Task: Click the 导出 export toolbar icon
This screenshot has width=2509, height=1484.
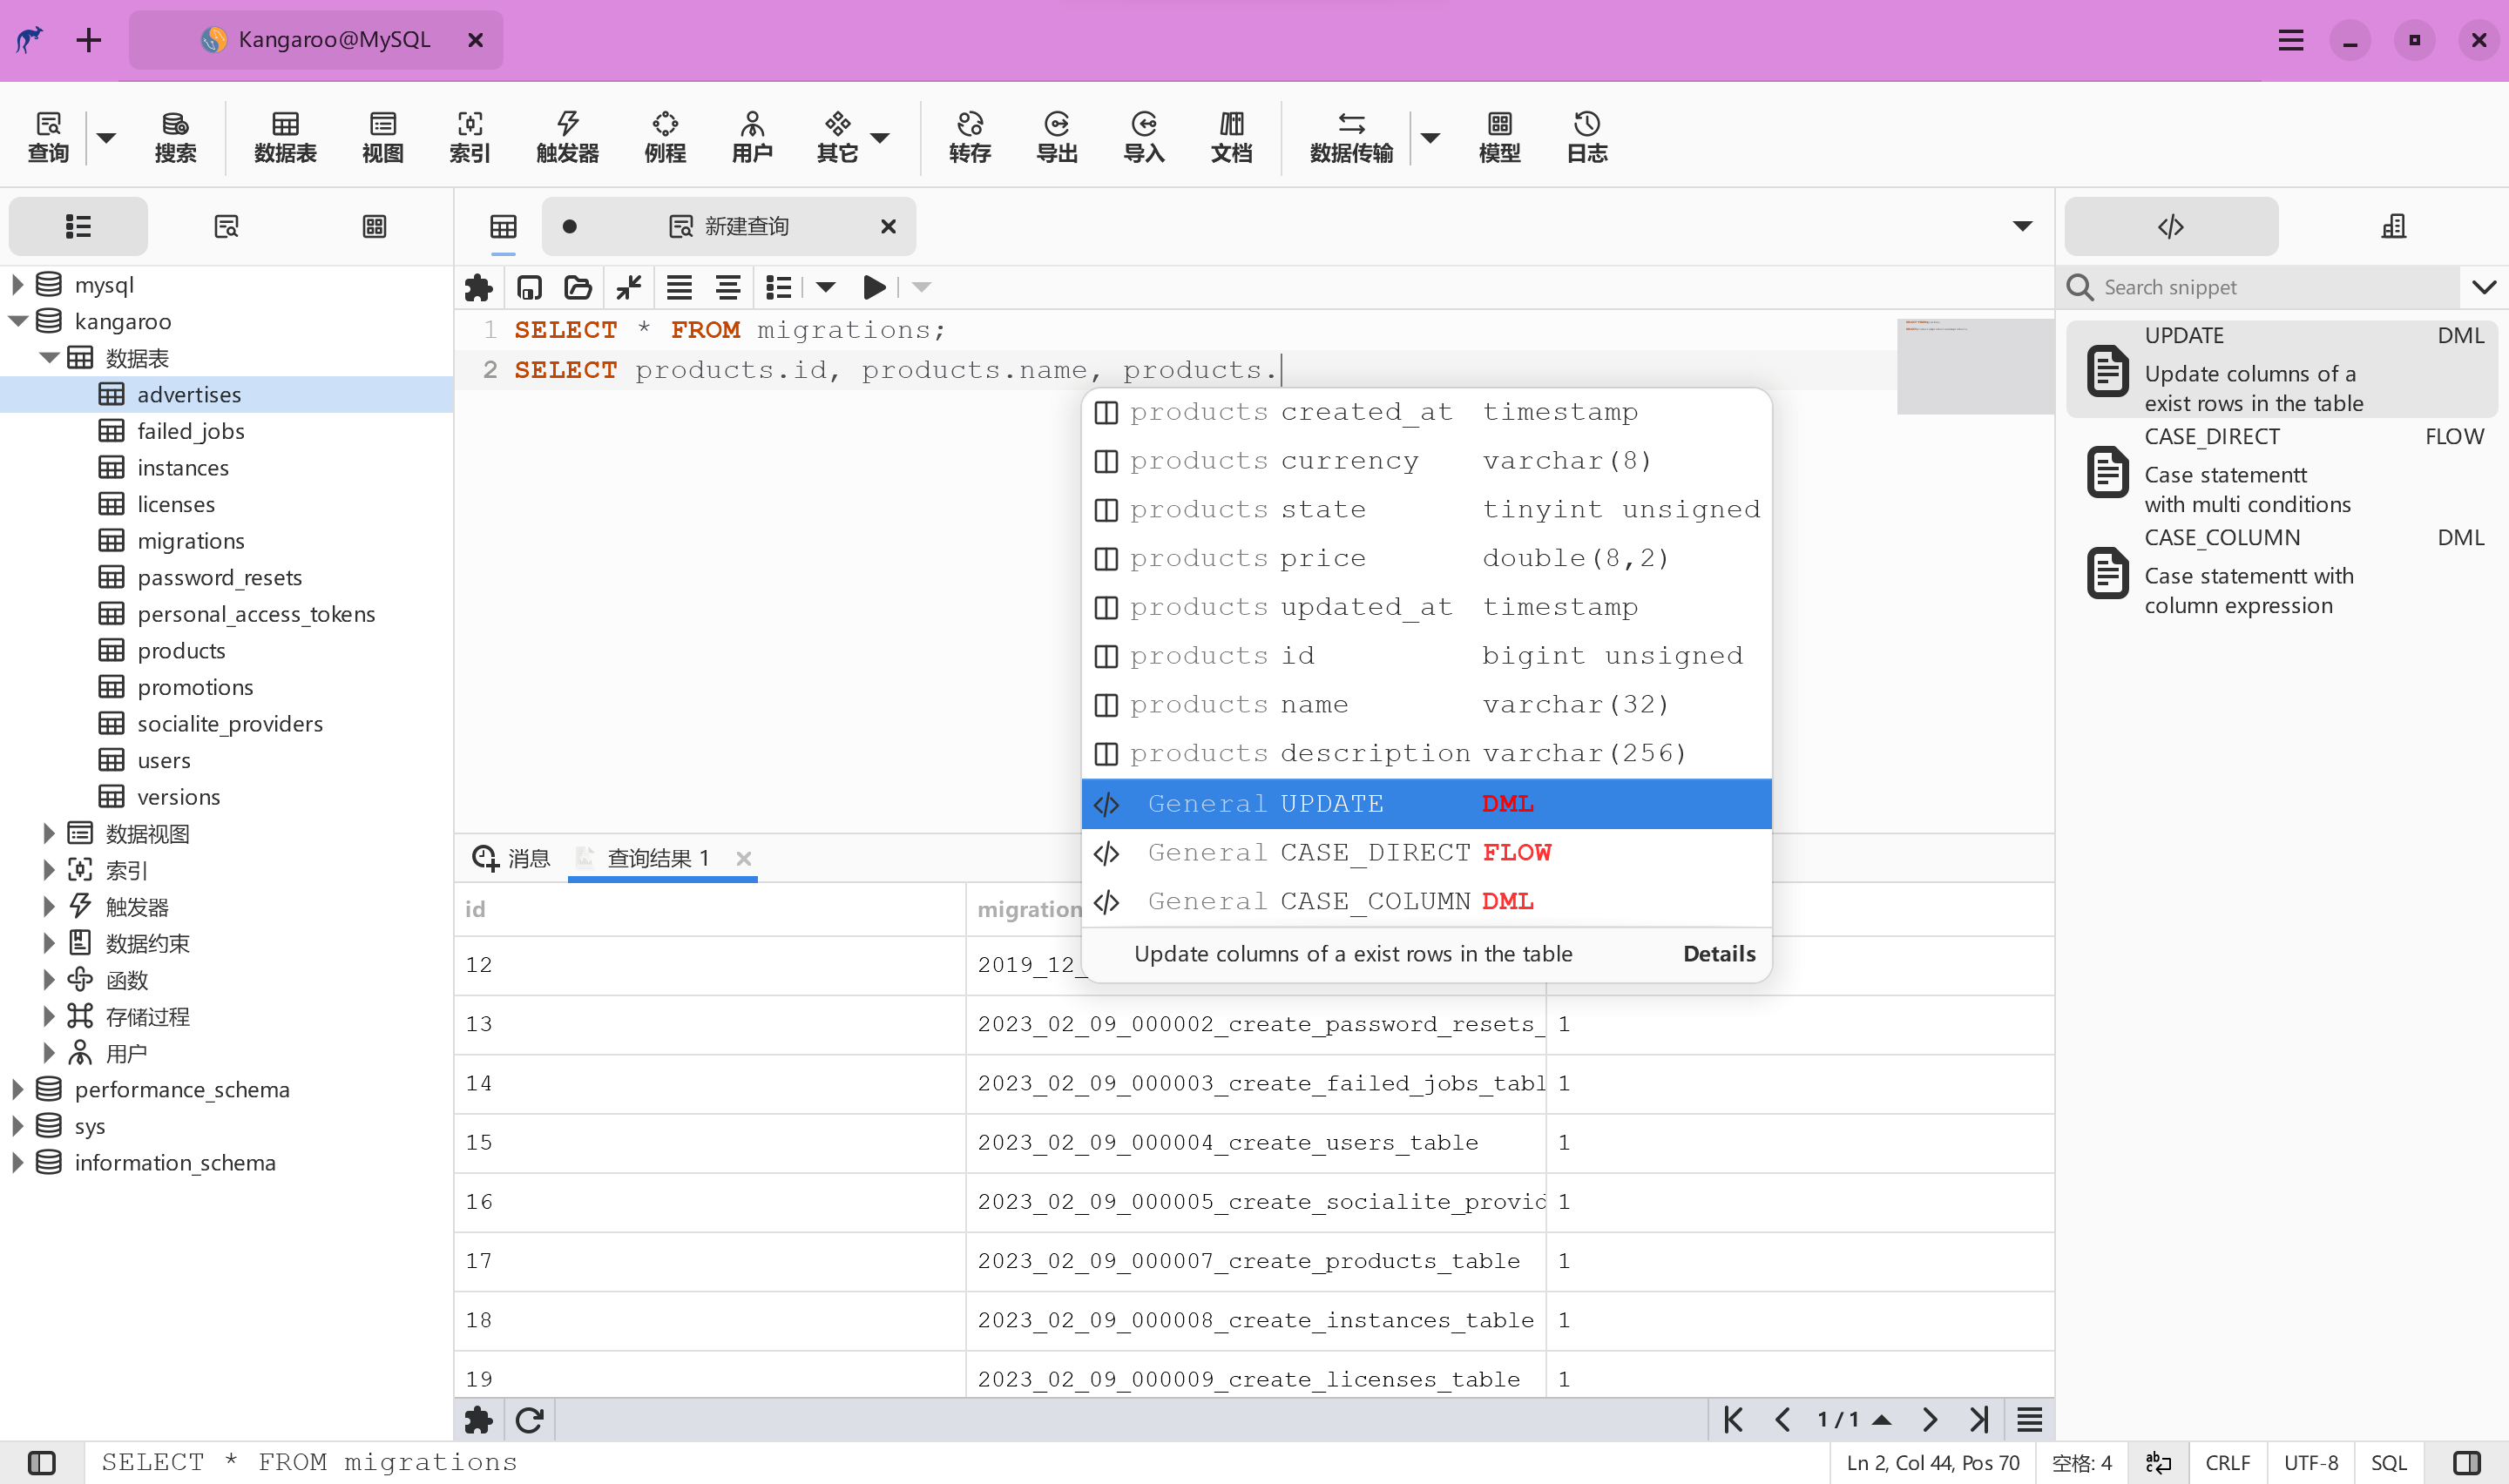Action: pos(1056,137)
